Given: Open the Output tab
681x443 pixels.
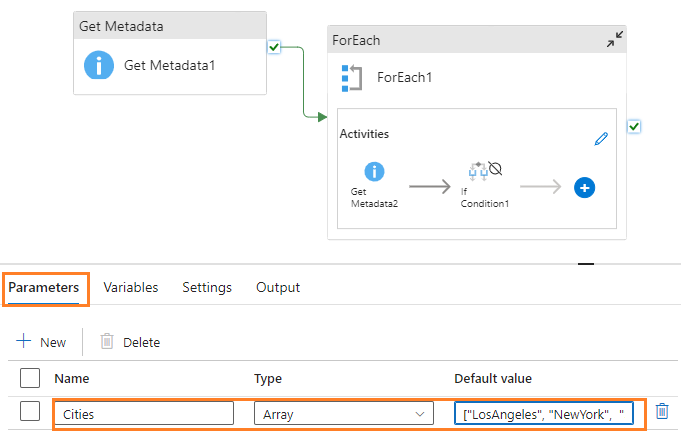Looking at the screenshot, I should click(x=278, y=287).
